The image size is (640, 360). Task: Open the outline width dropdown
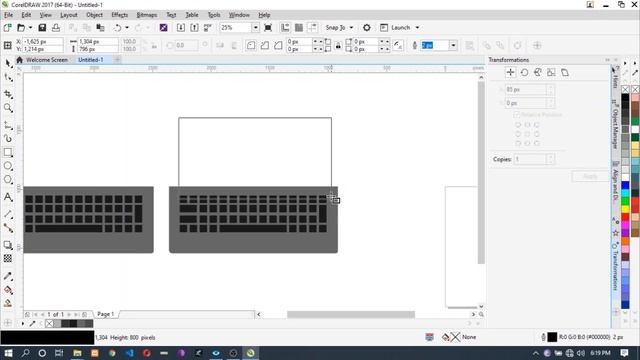(x=453, y=45)
